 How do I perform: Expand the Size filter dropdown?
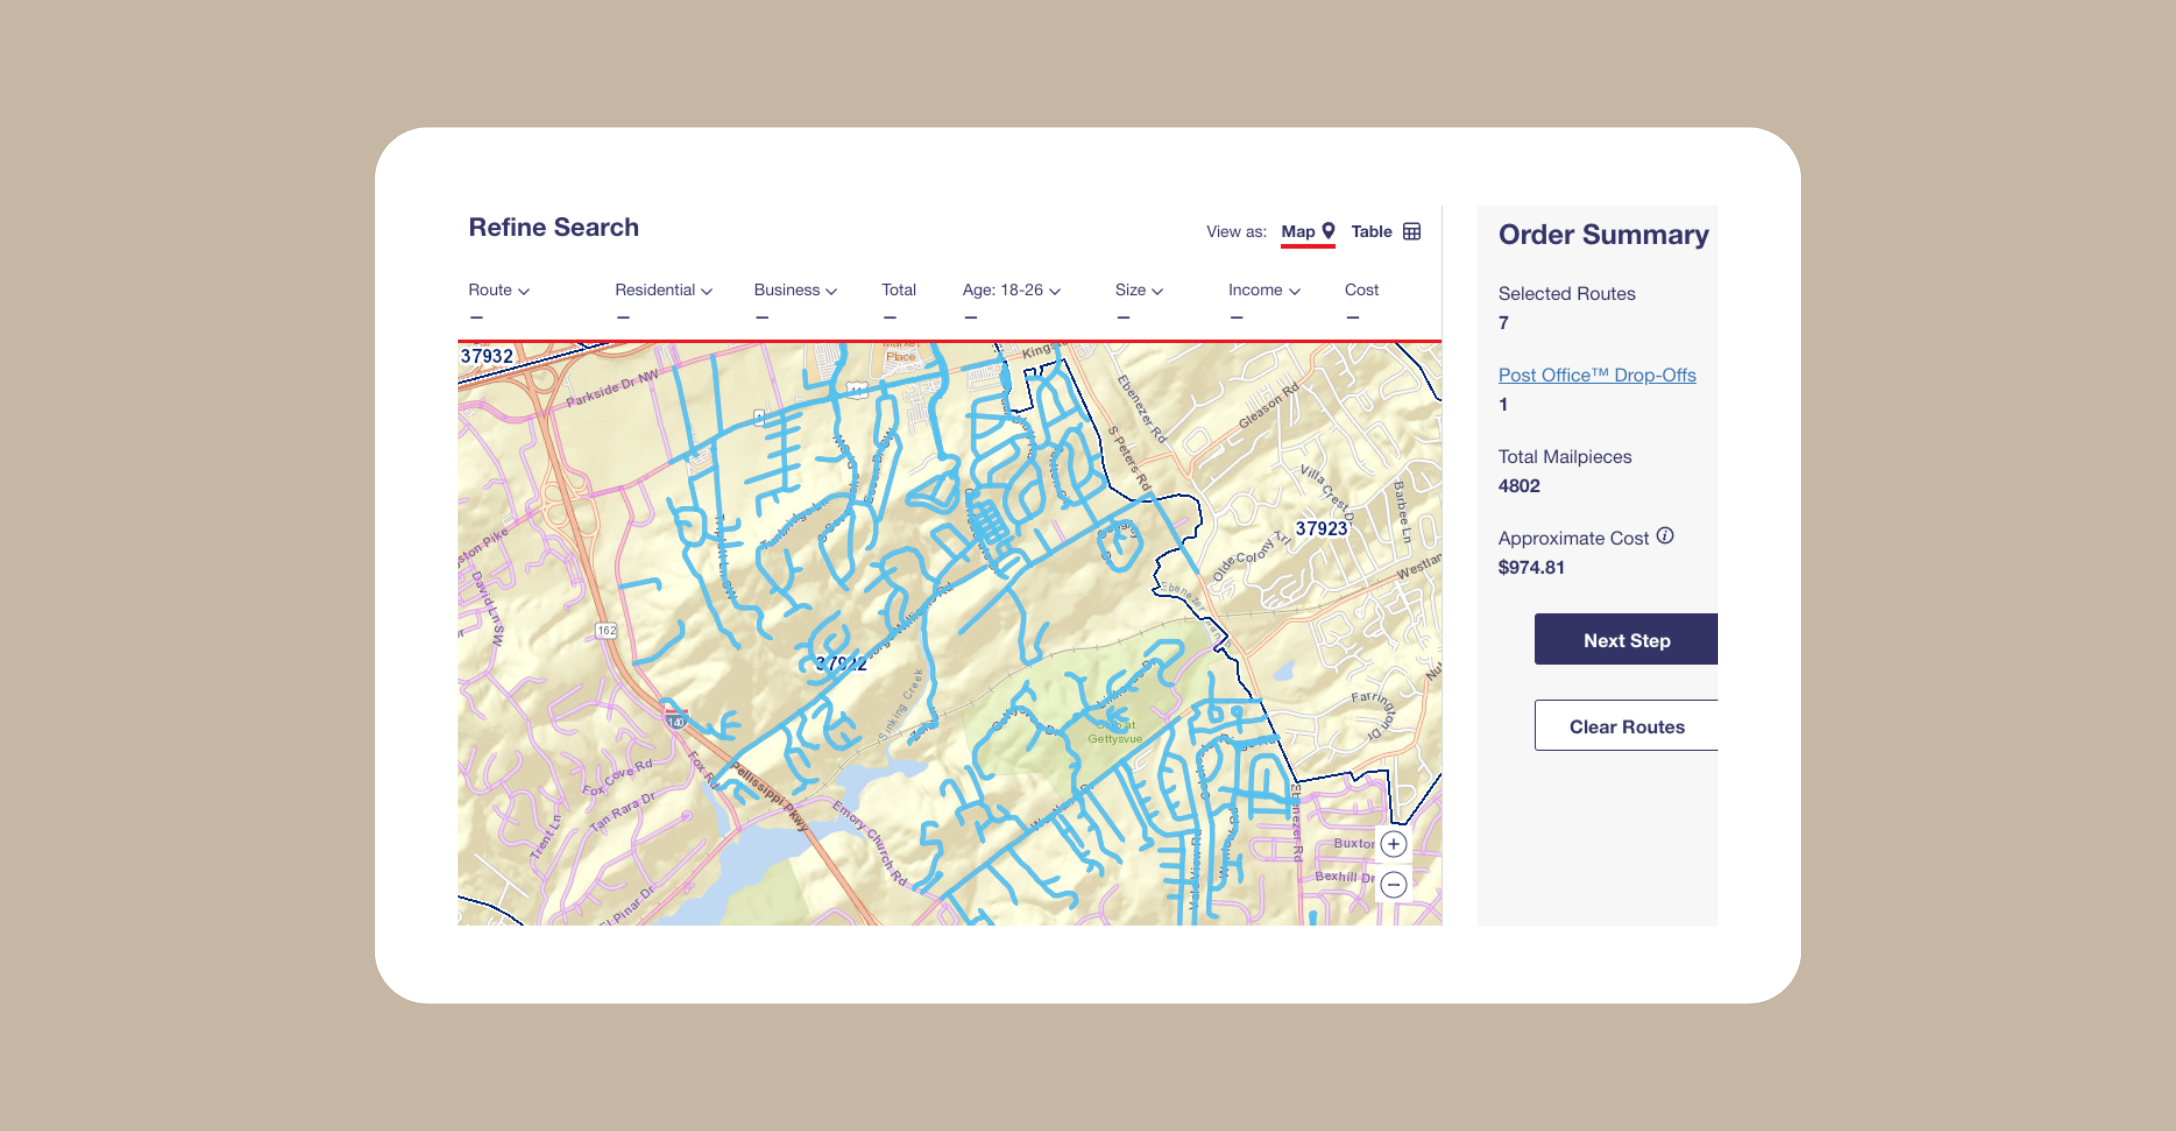[1139, 290]
